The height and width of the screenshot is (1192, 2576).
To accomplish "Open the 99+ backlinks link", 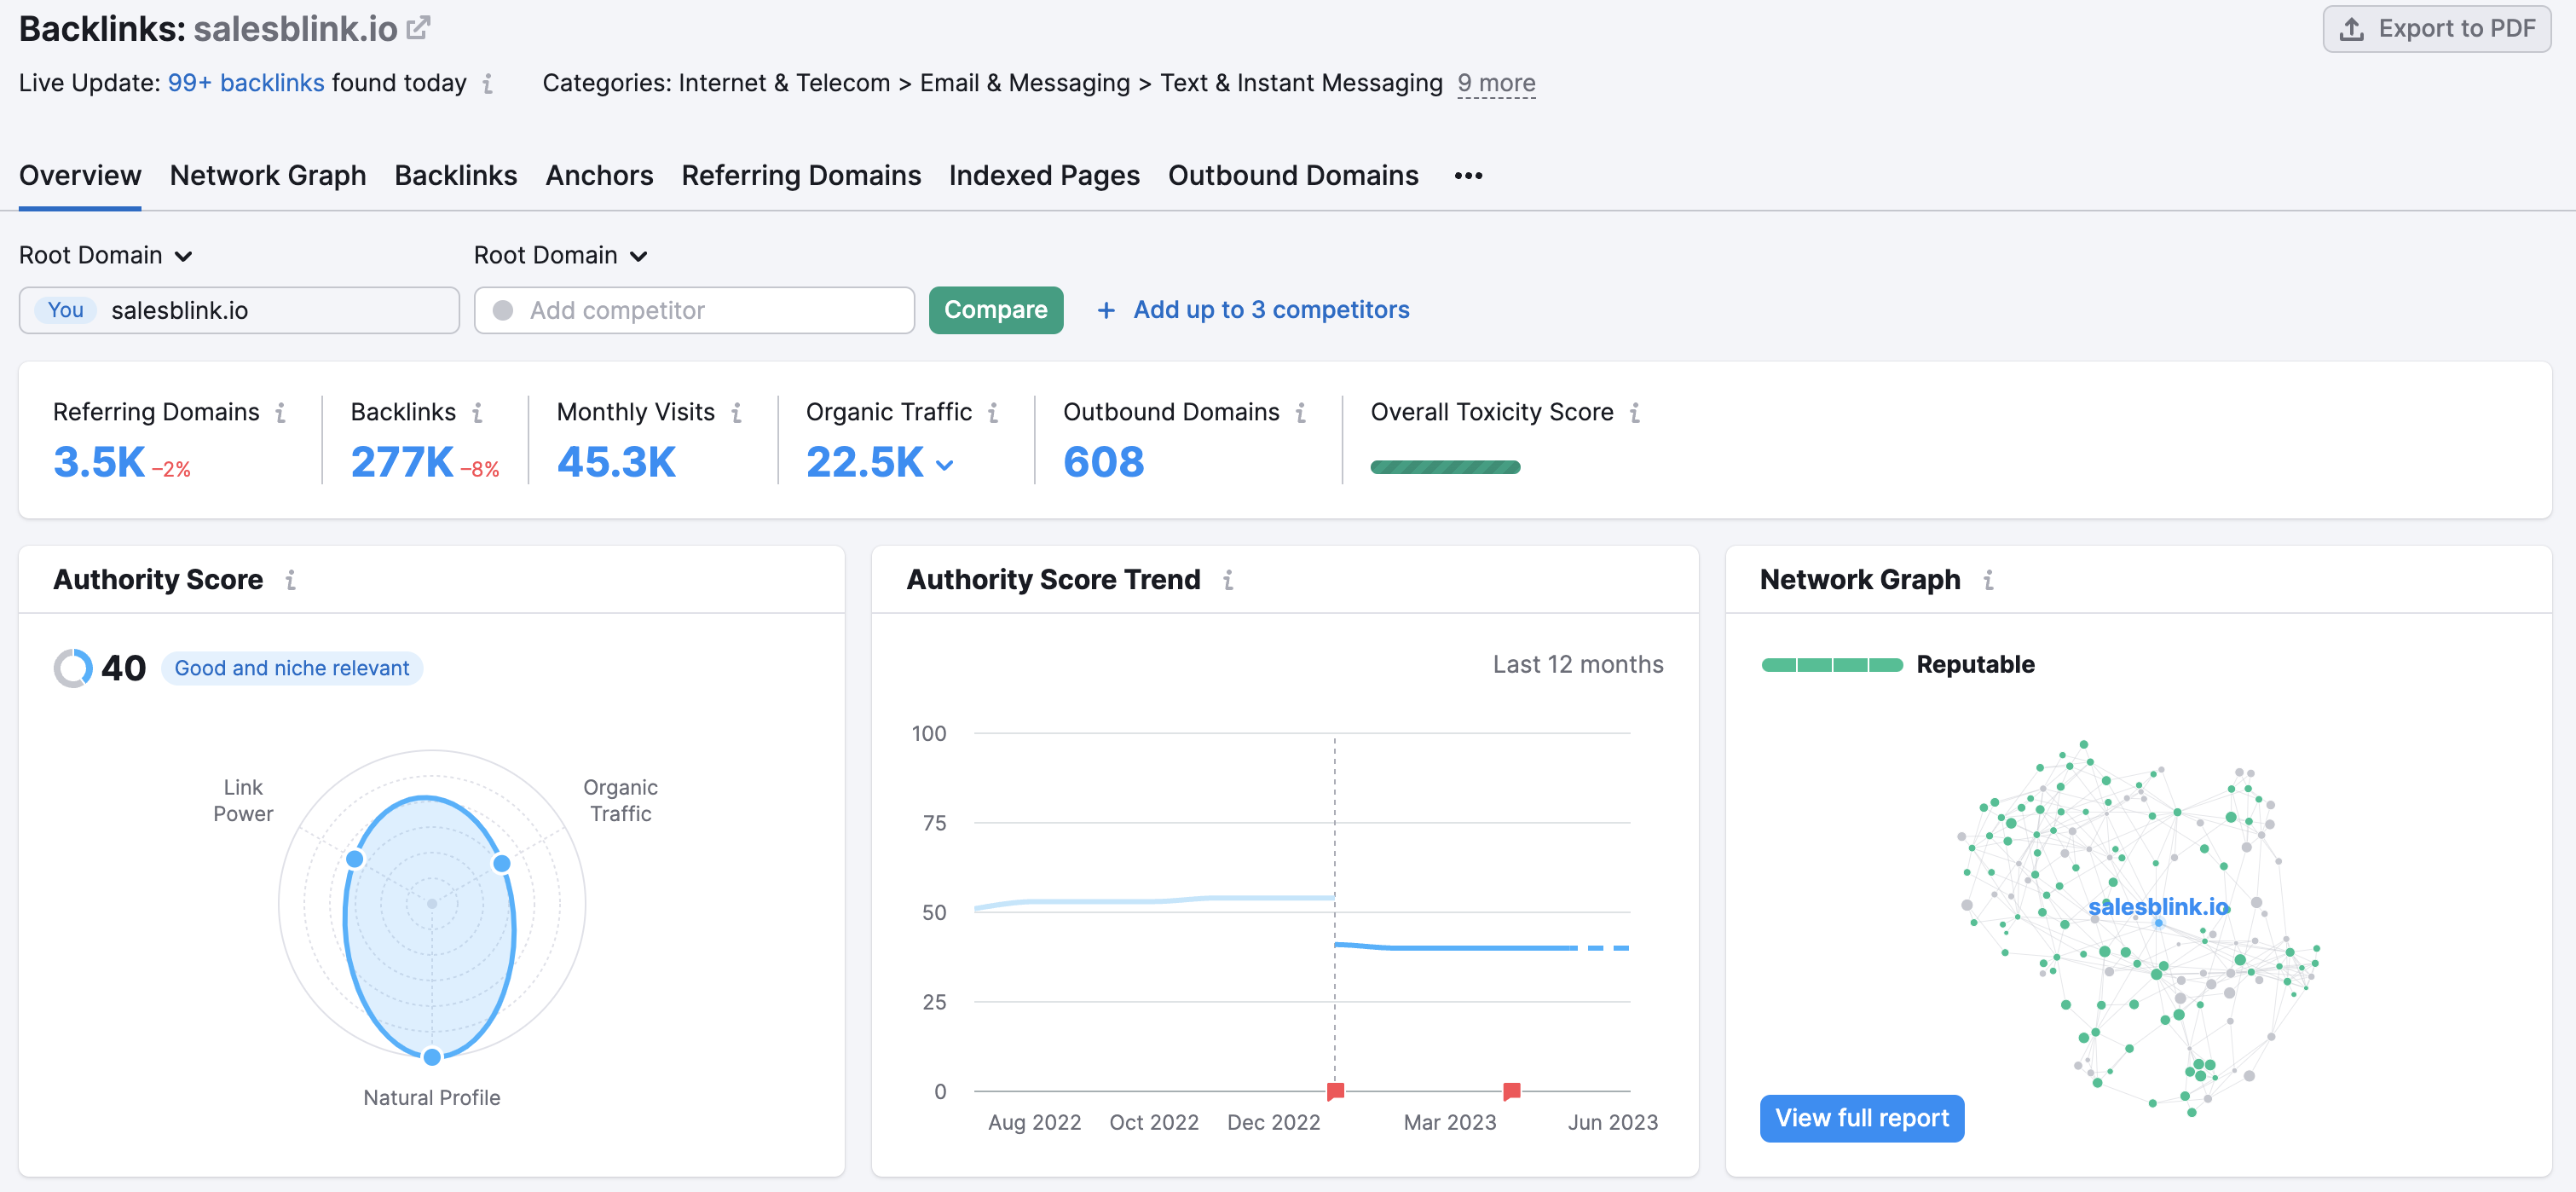I will (245, 83).
